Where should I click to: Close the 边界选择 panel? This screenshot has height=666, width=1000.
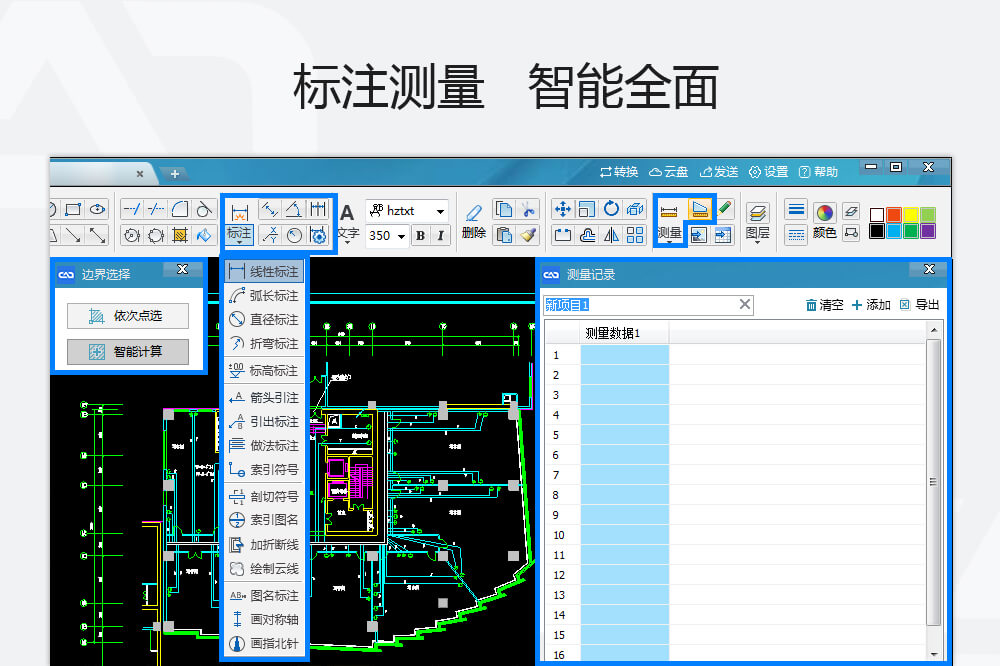(182, 269)
